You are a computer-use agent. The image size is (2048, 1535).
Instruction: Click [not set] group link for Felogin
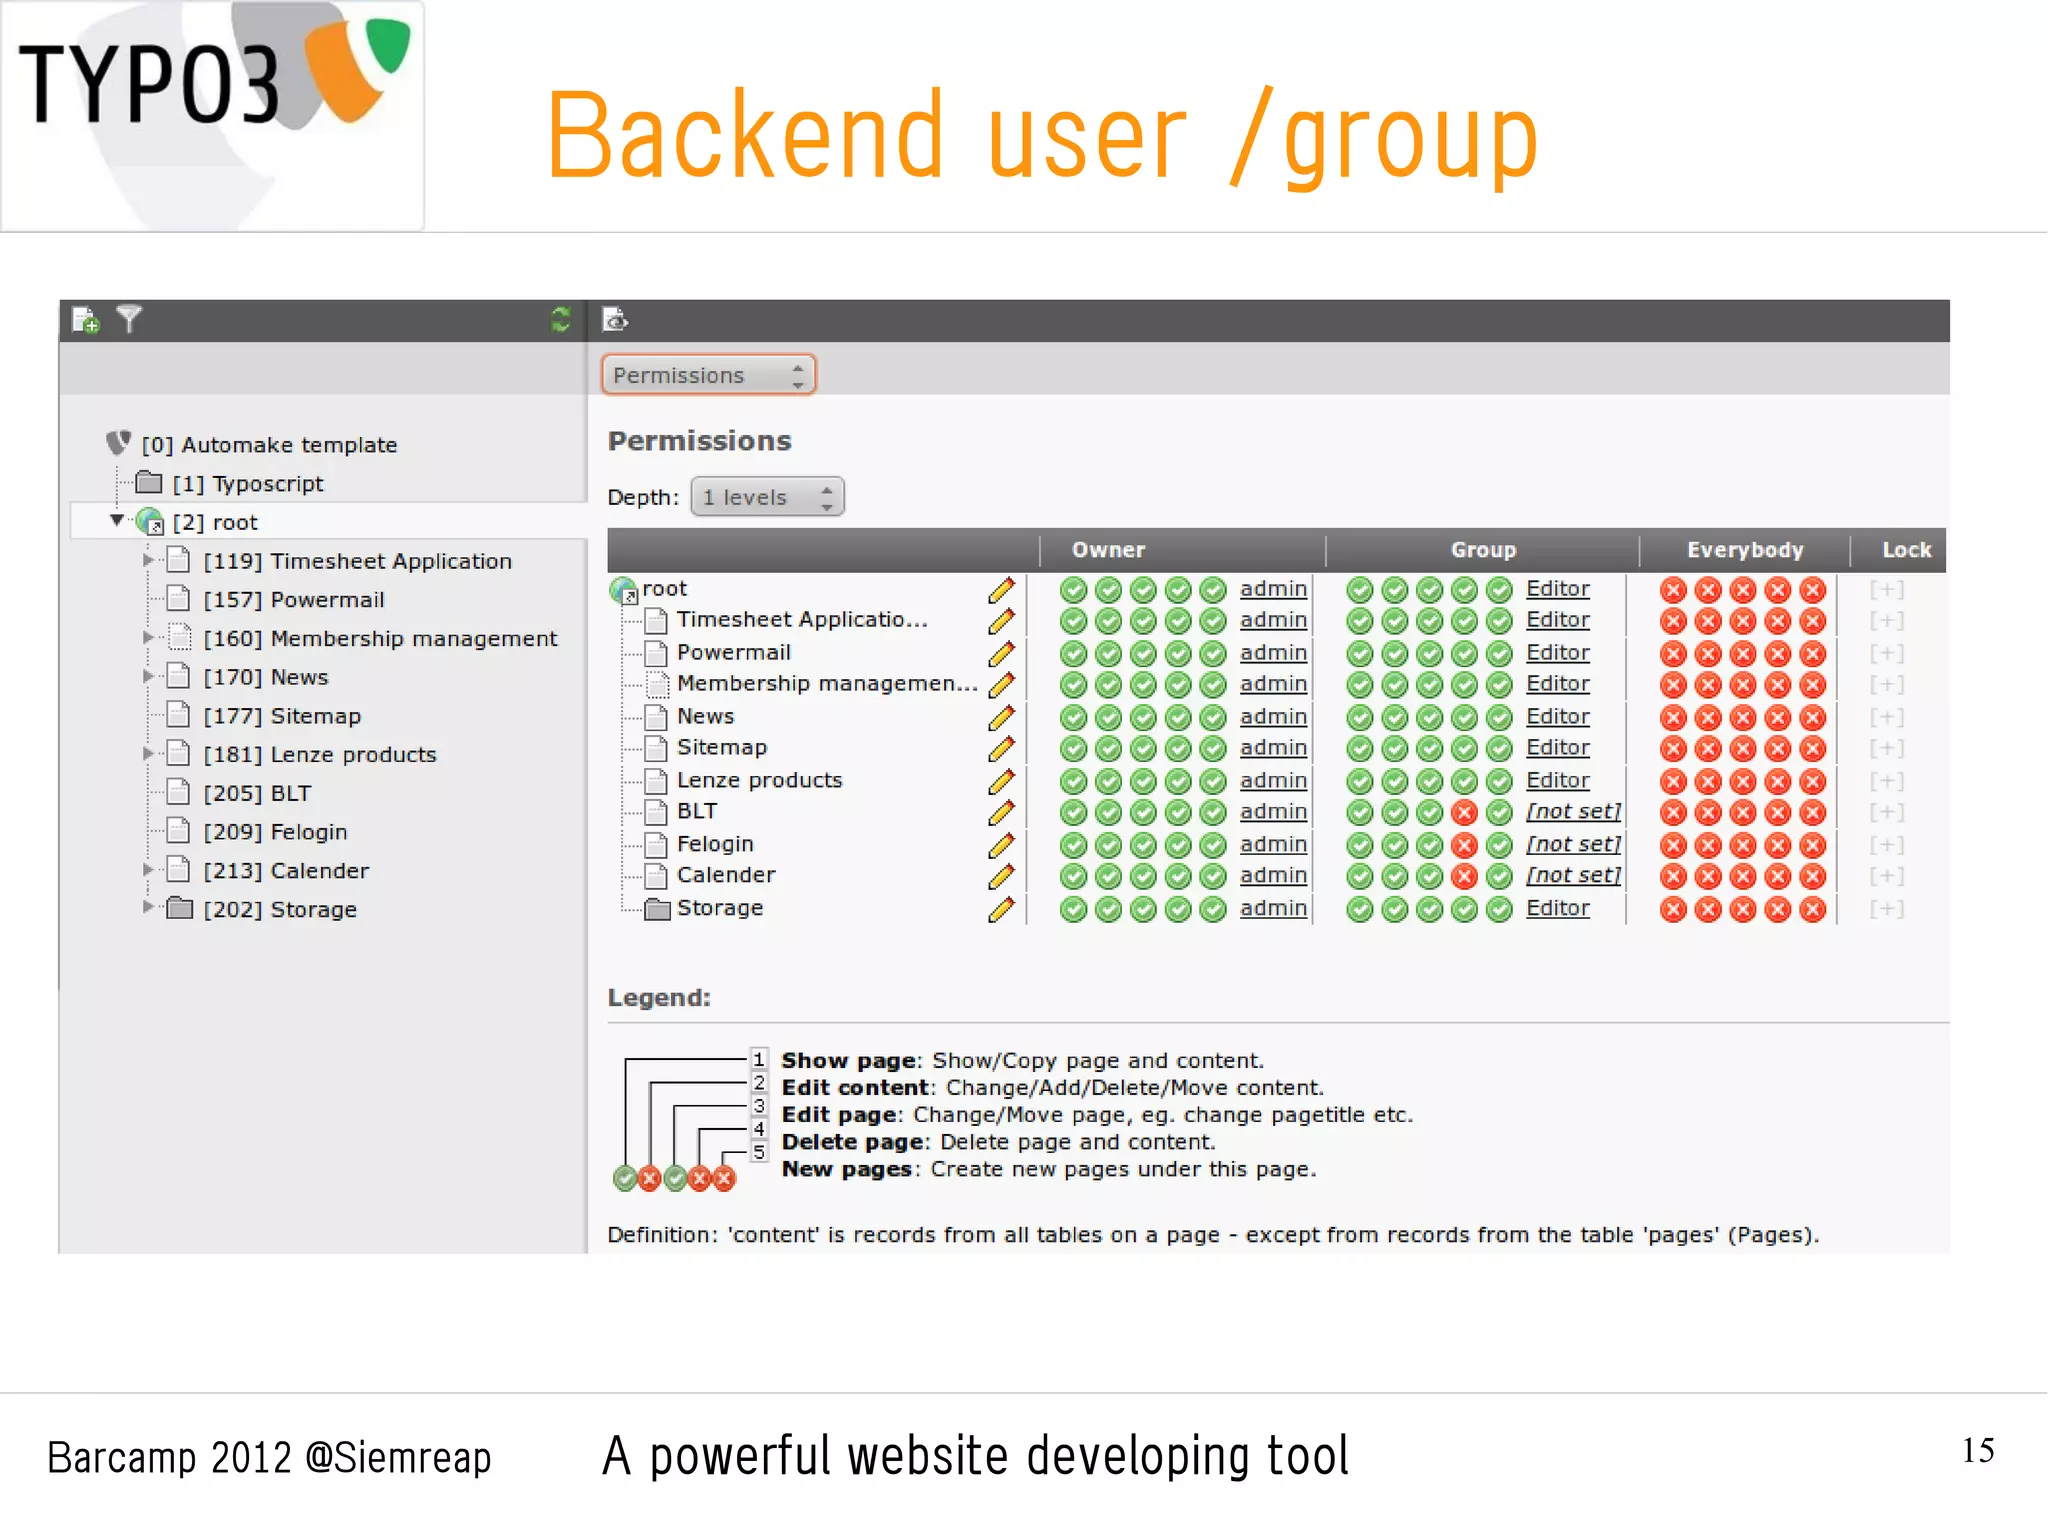(x=1573, y=845)
